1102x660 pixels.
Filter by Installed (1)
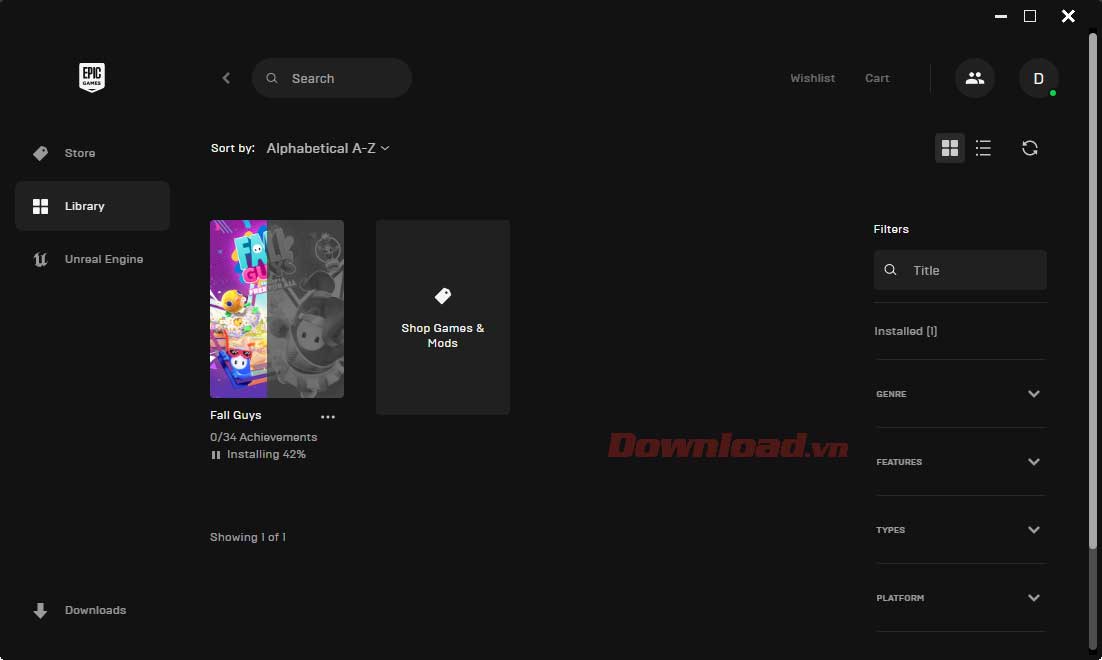[906, 331]
